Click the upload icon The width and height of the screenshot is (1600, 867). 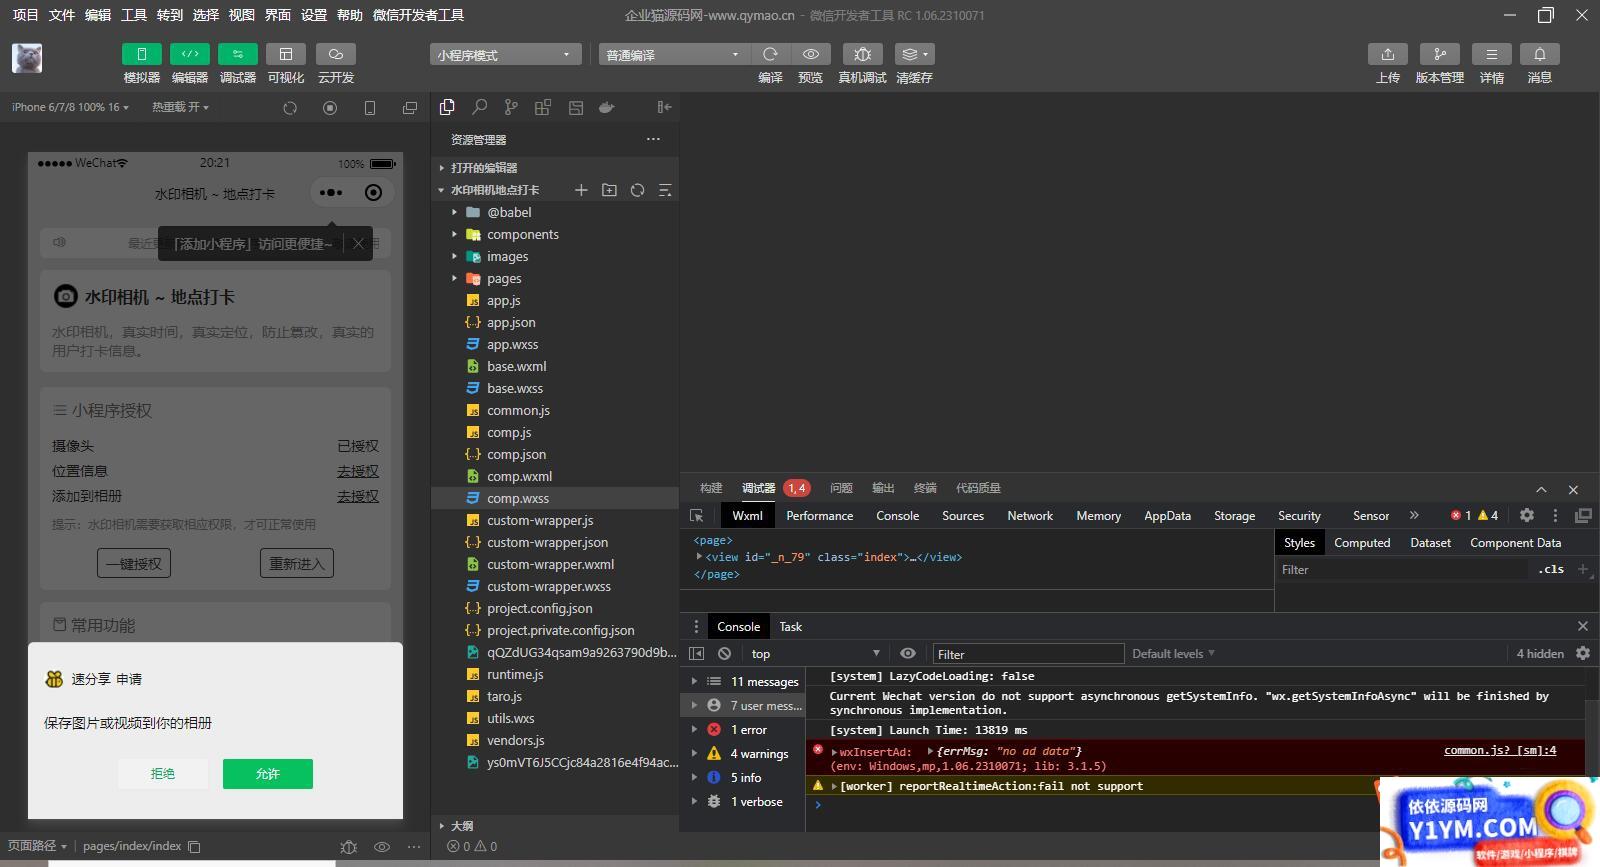coord(1388,54)
